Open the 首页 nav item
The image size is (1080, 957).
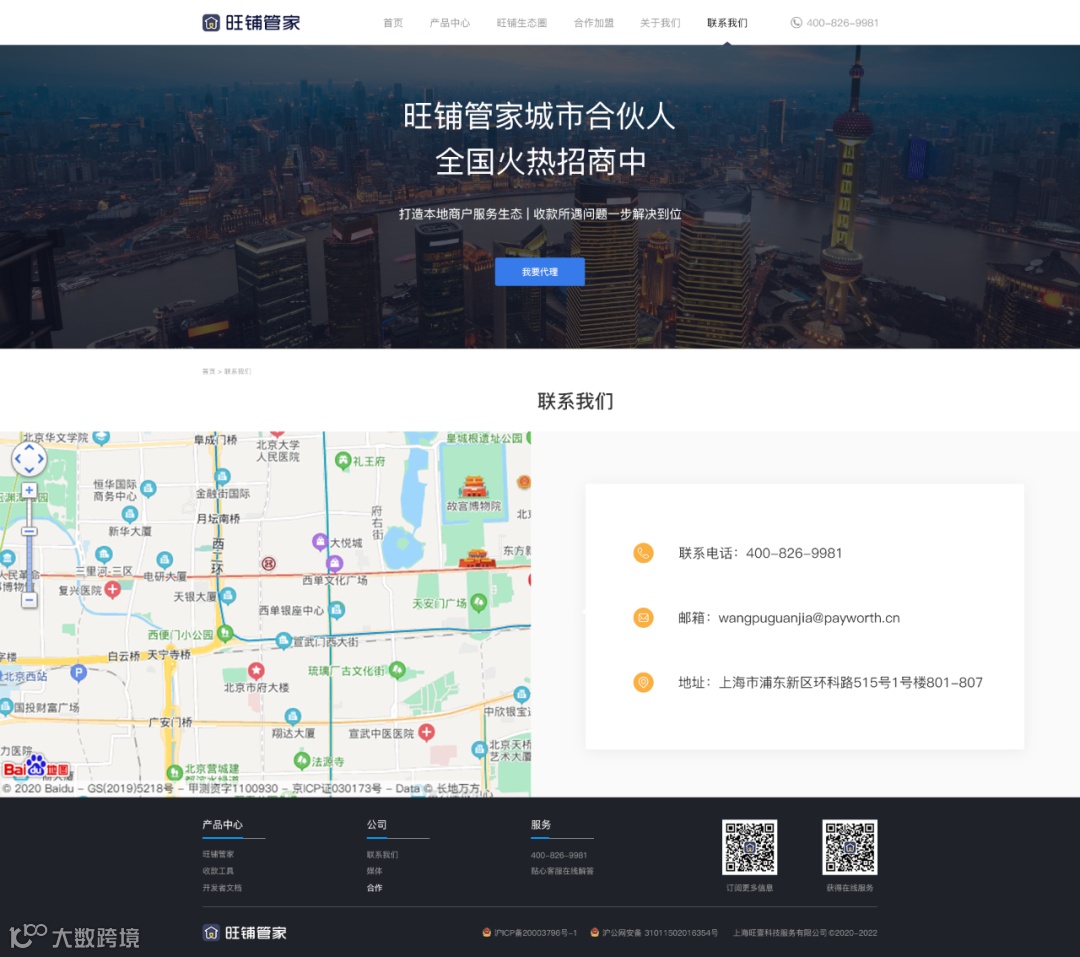[393, 23]
